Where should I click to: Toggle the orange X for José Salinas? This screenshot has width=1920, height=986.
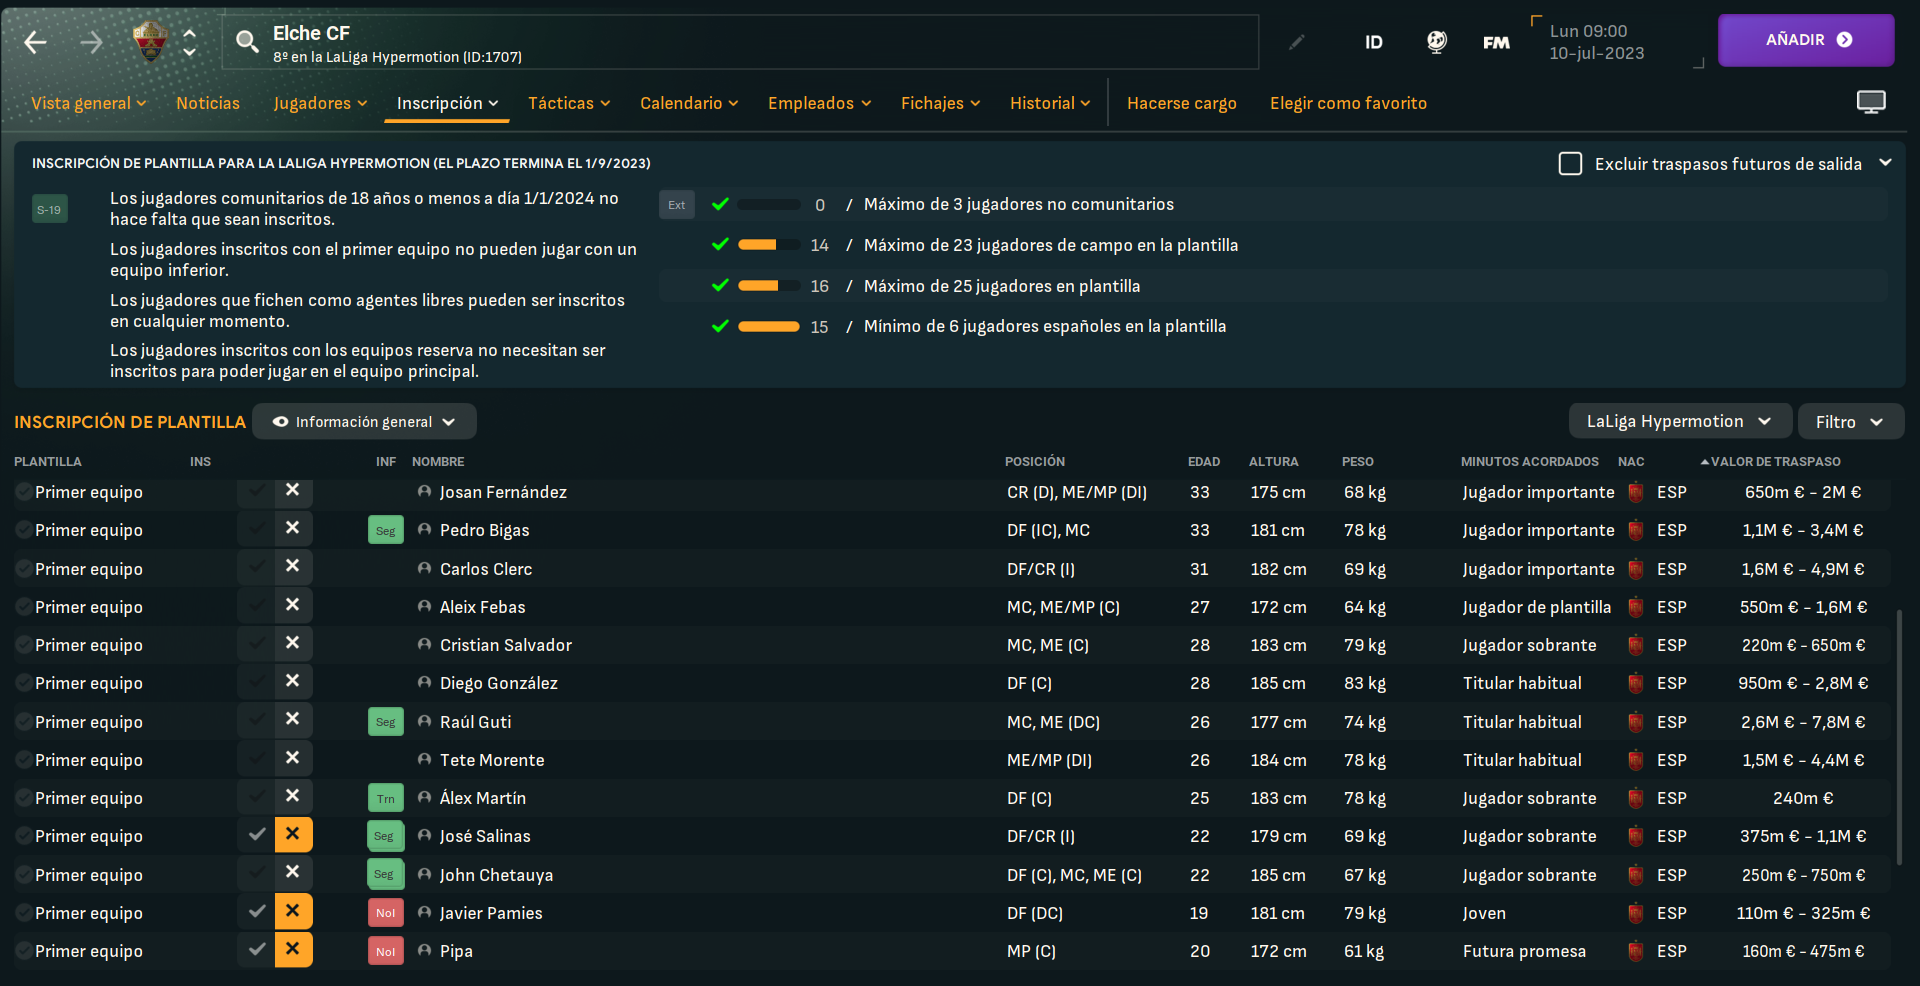[293, 834]
